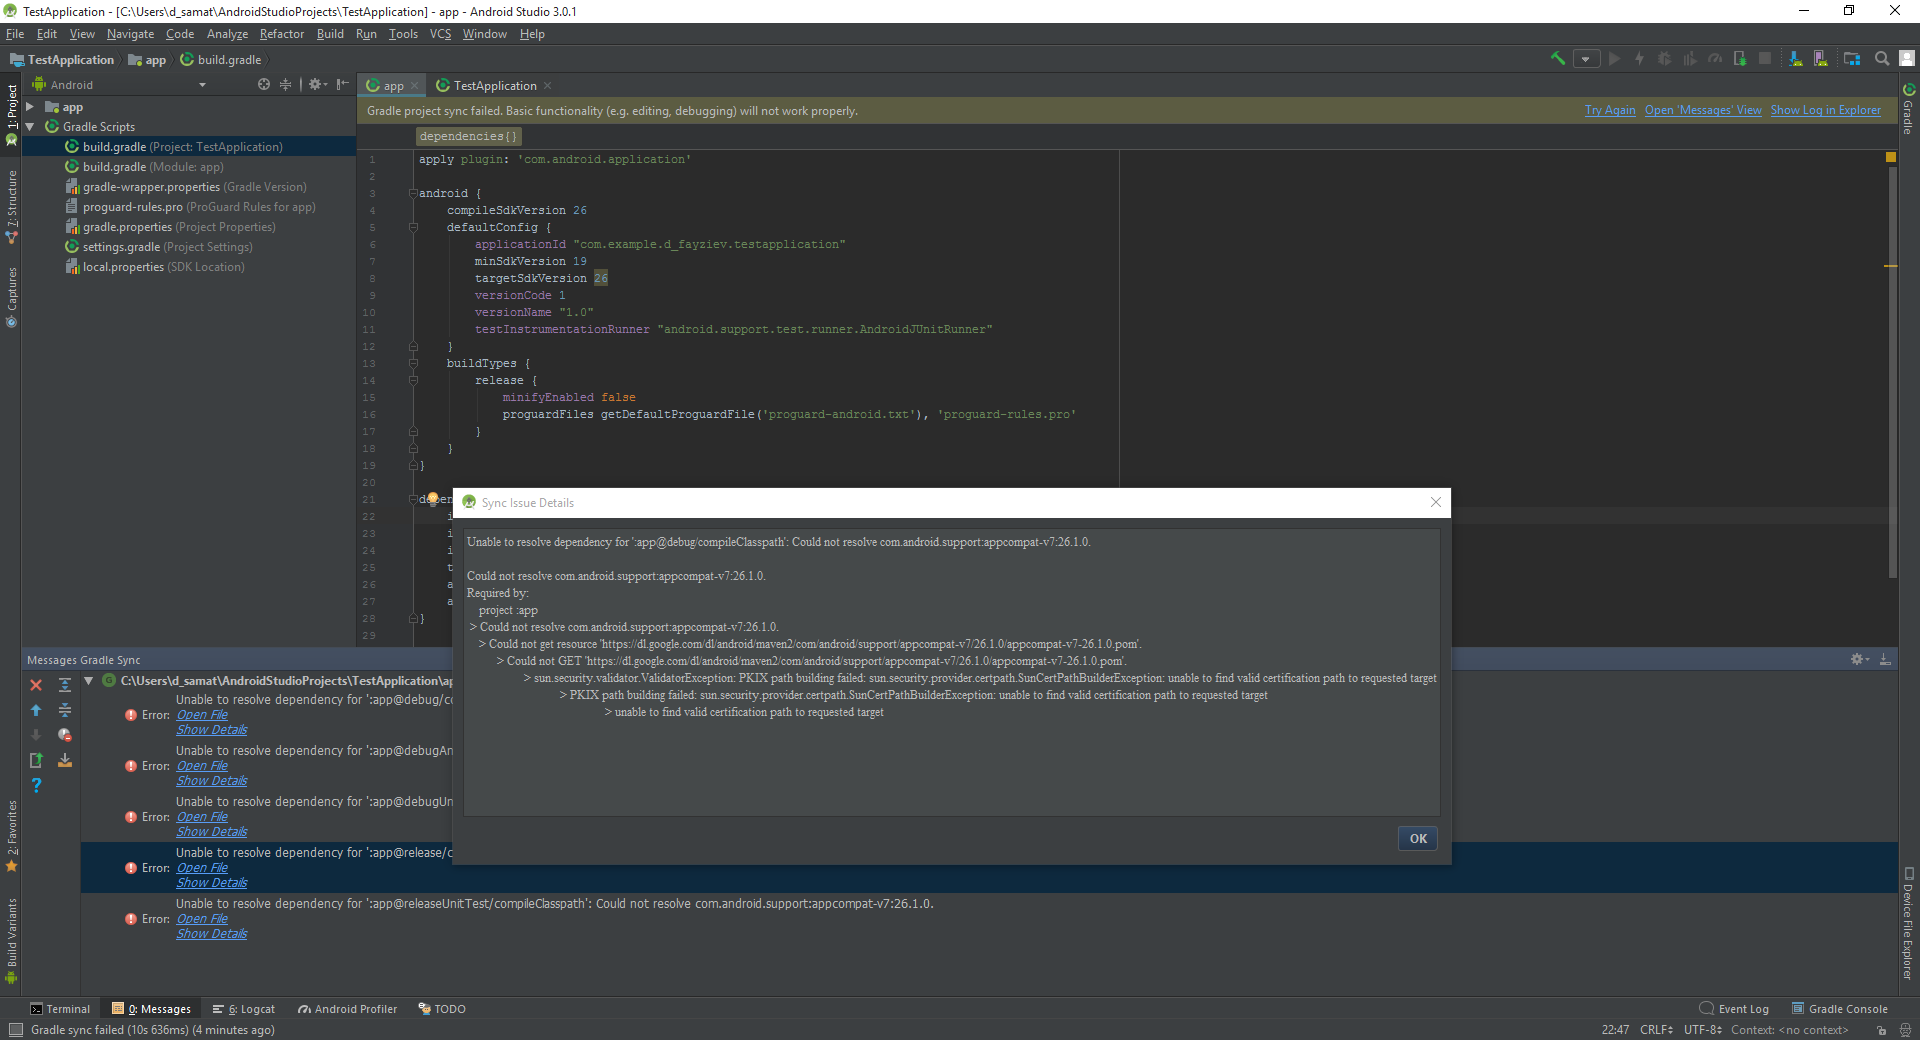The height and width of the screenshot is (1040, 1920).
Task: Toggle the Build Variants side panel tab
Action: 11,940
